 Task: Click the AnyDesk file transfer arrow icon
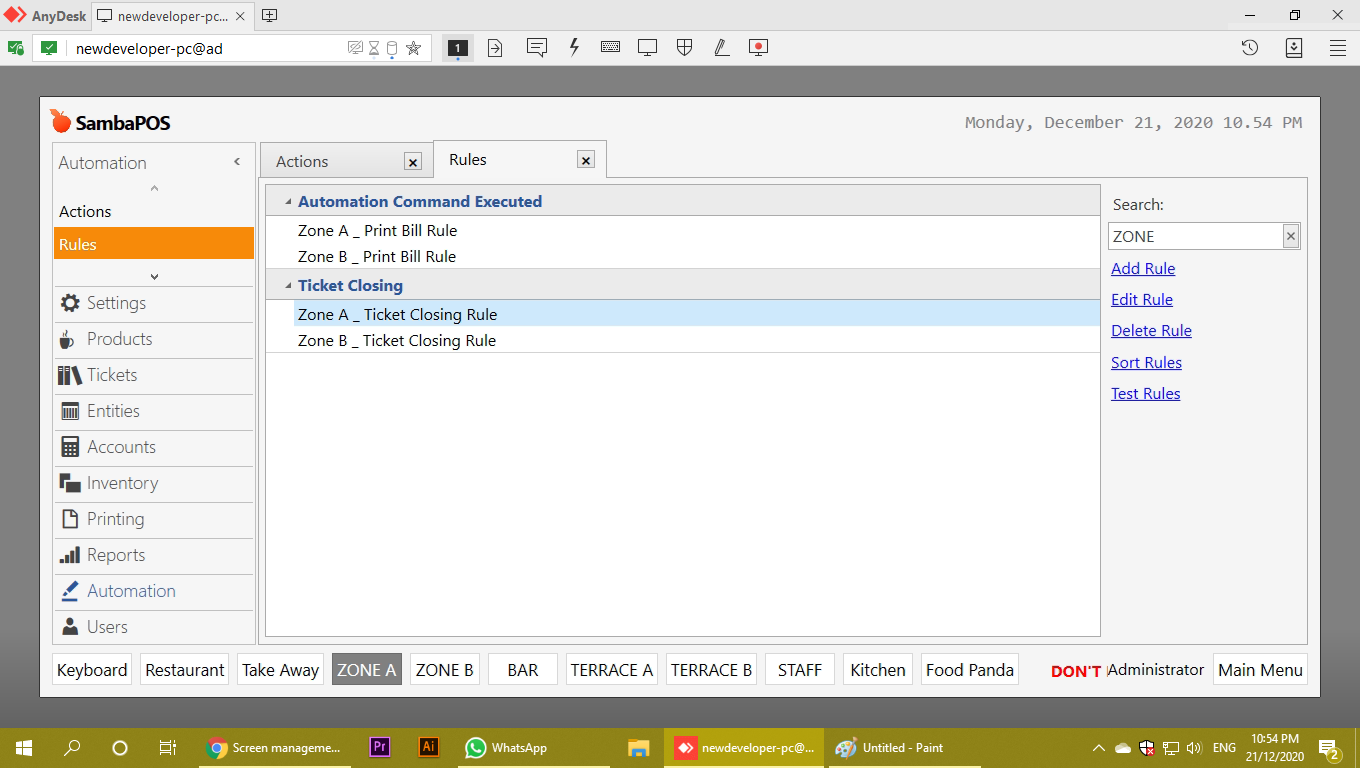(495, 47)
